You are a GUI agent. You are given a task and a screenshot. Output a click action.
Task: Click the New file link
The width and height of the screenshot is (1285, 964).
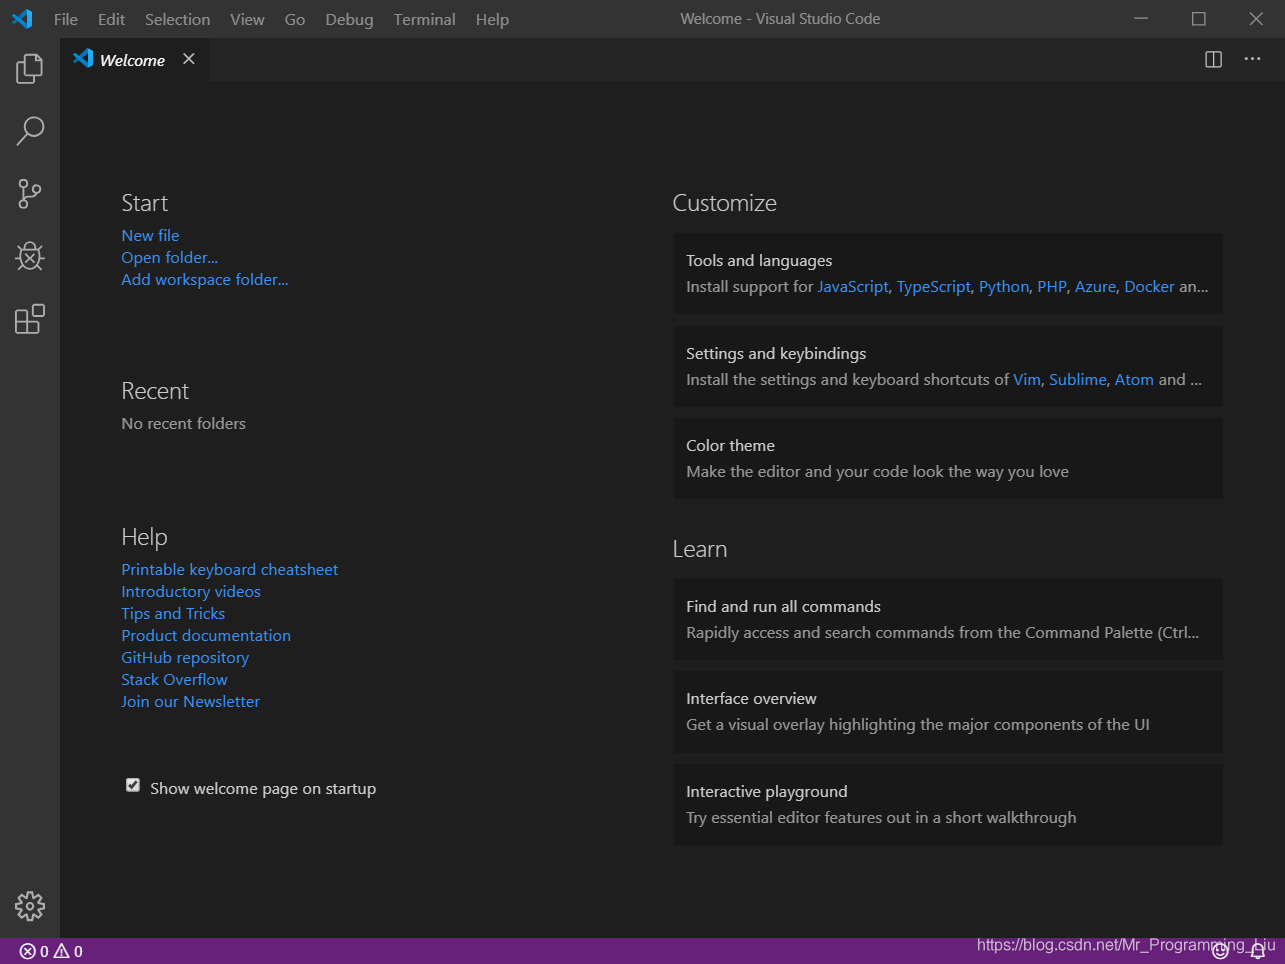point(150,236)
